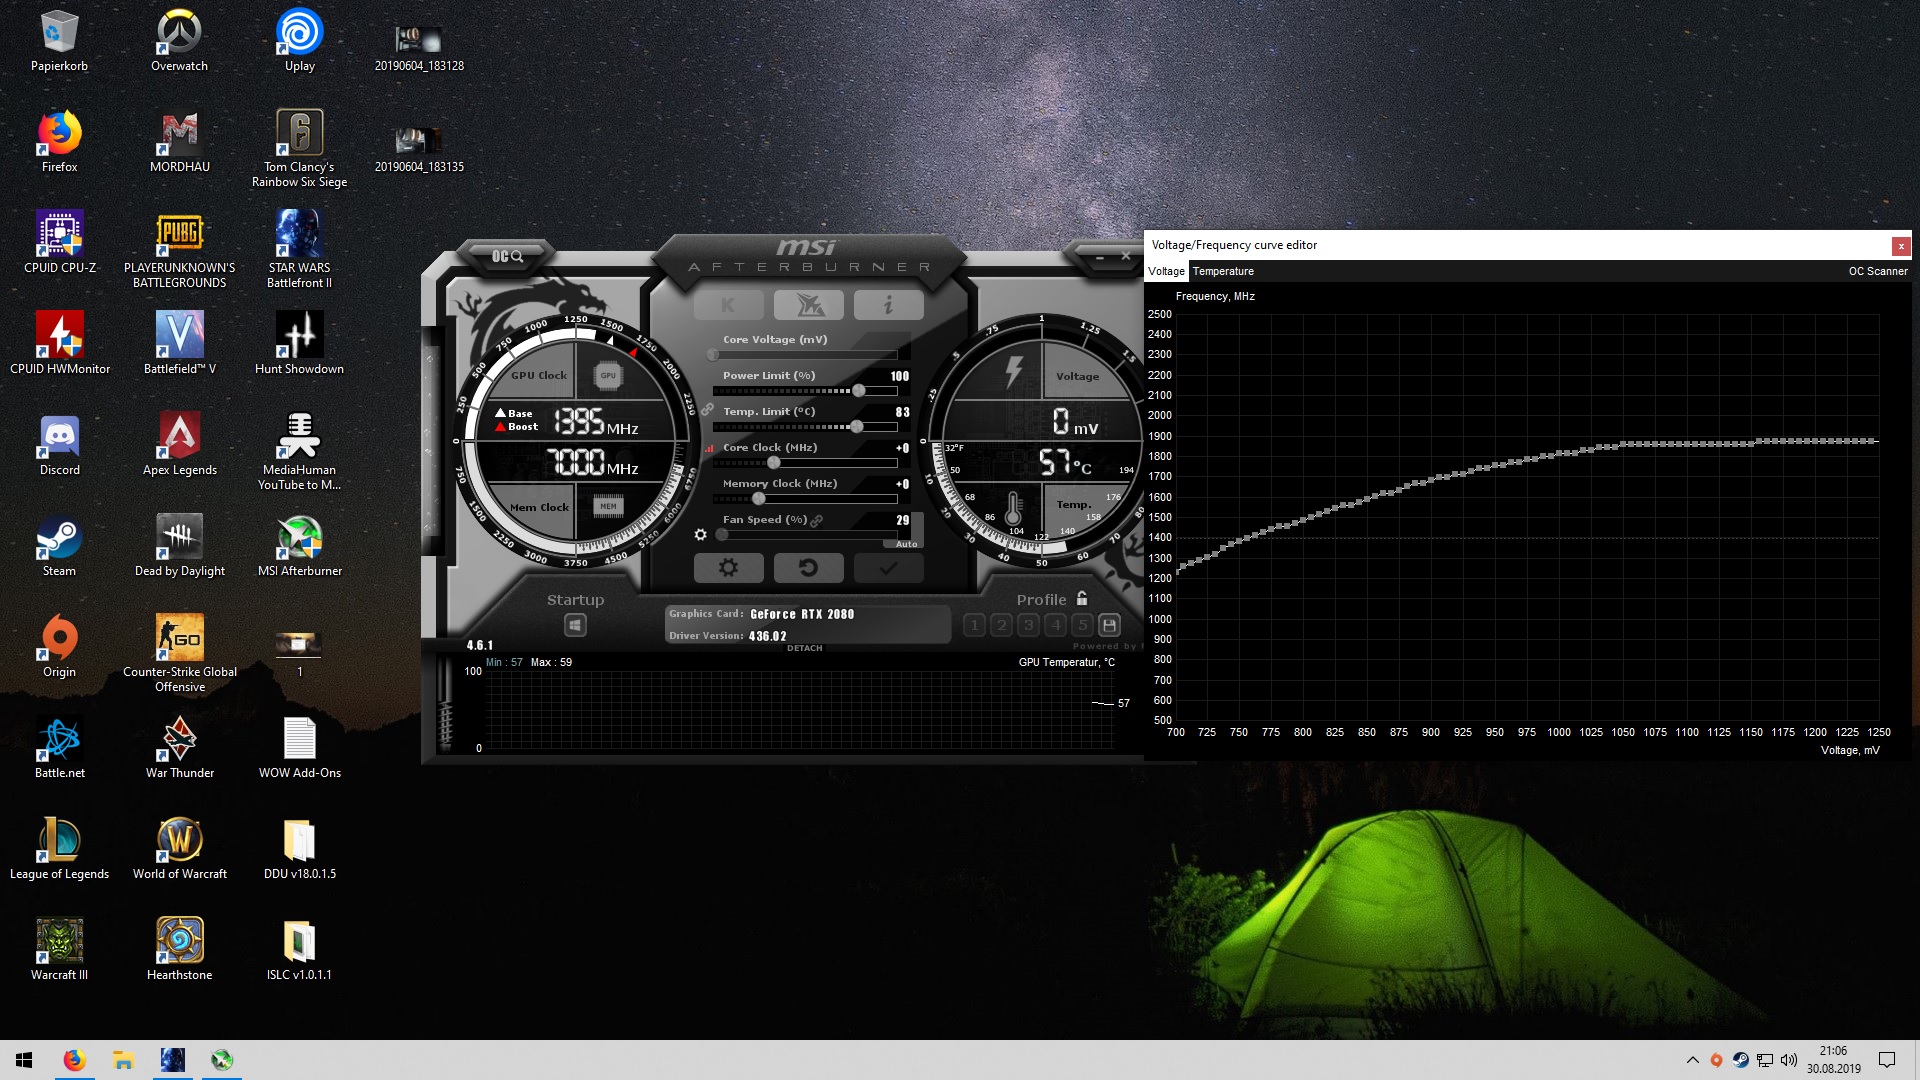Click the OC Scanner link in curve editor
1920x1080 pixels.
coord(1877,271)
